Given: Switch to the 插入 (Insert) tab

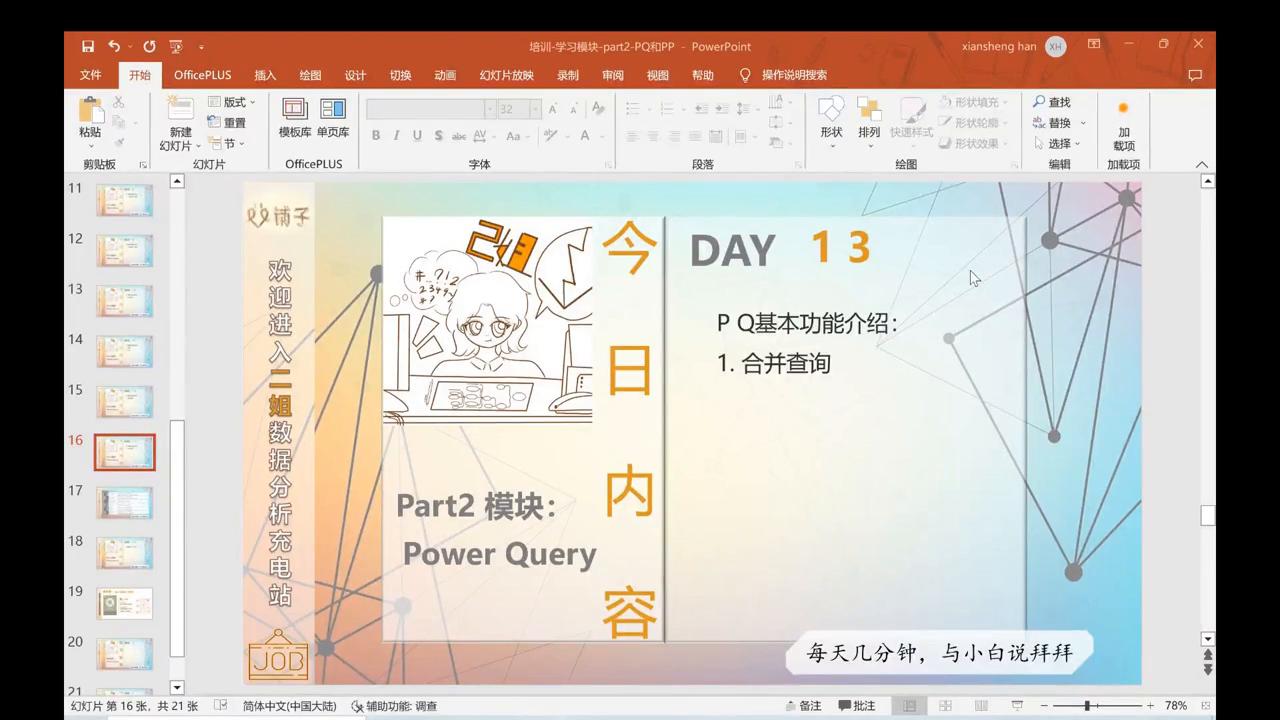Looking at the screenshot, I should click(263, 74).
